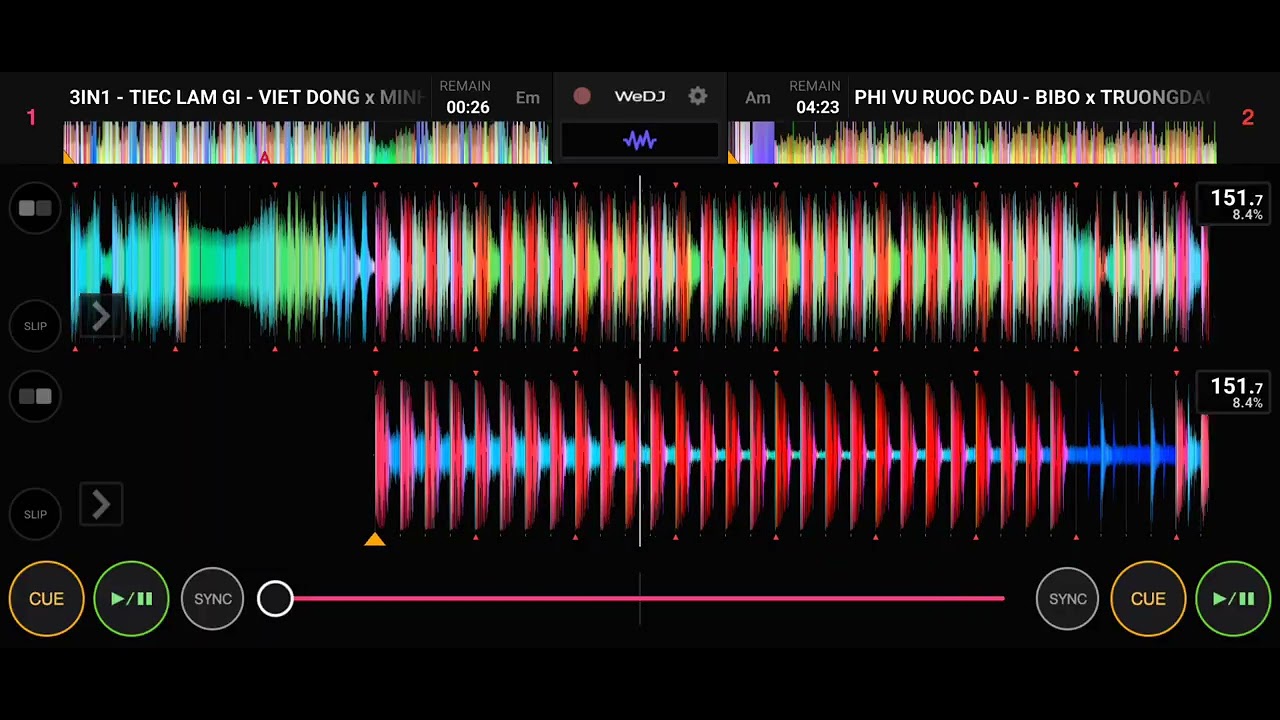Click the orange cue marker on deck 2 waveform
The image size is (1280, 720).
(375, 539)
